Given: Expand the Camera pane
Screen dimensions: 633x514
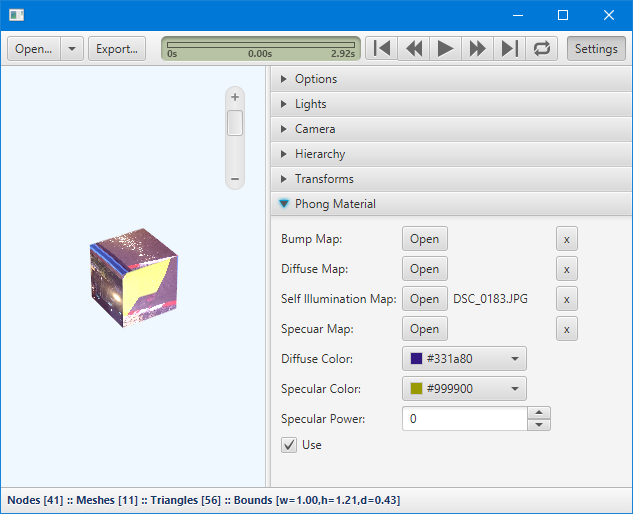Looking at the screenshot, I should tap(451, 129).
